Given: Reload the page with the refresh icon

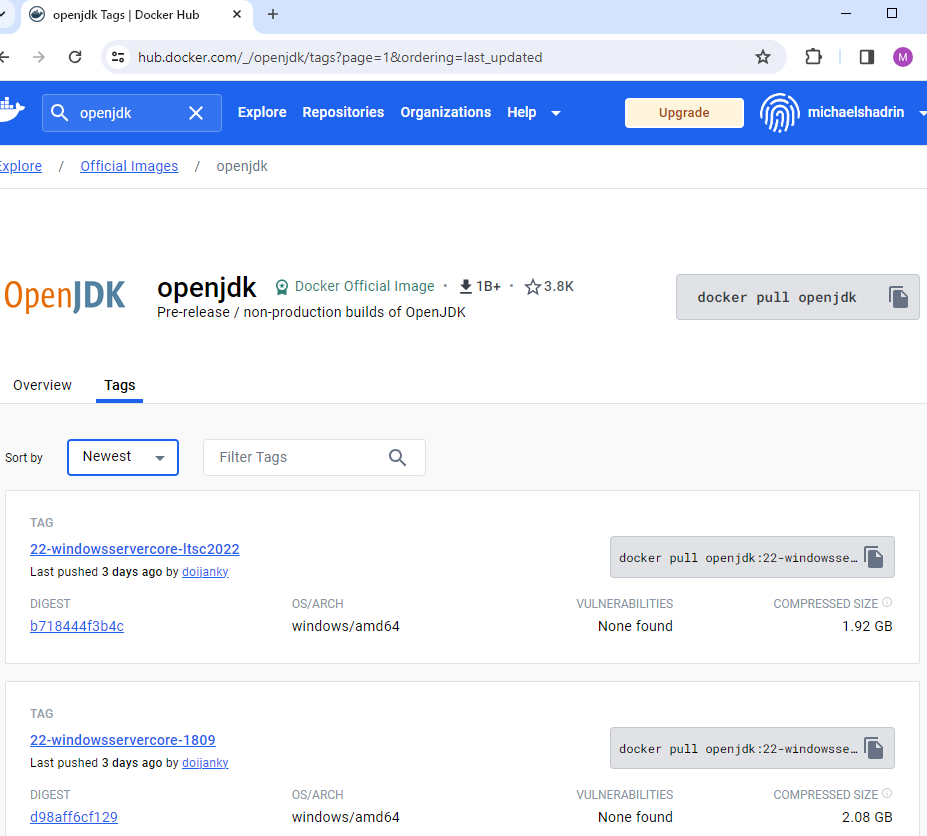Looking at the screenshot, I should point(75,57).
